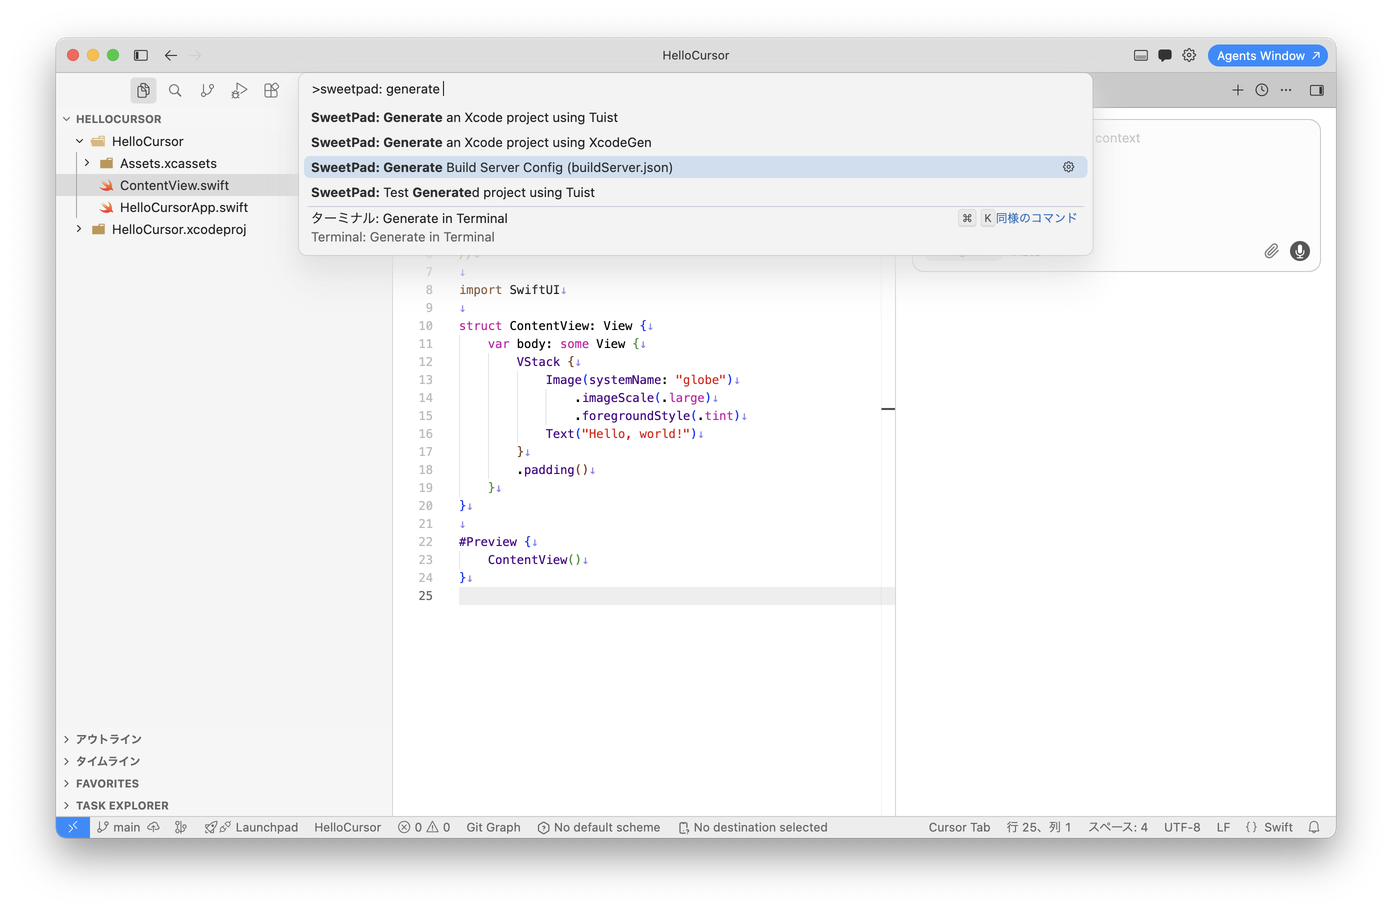
Task: Toggle the right chat sidebar icon
Action: click(1317, 90)
